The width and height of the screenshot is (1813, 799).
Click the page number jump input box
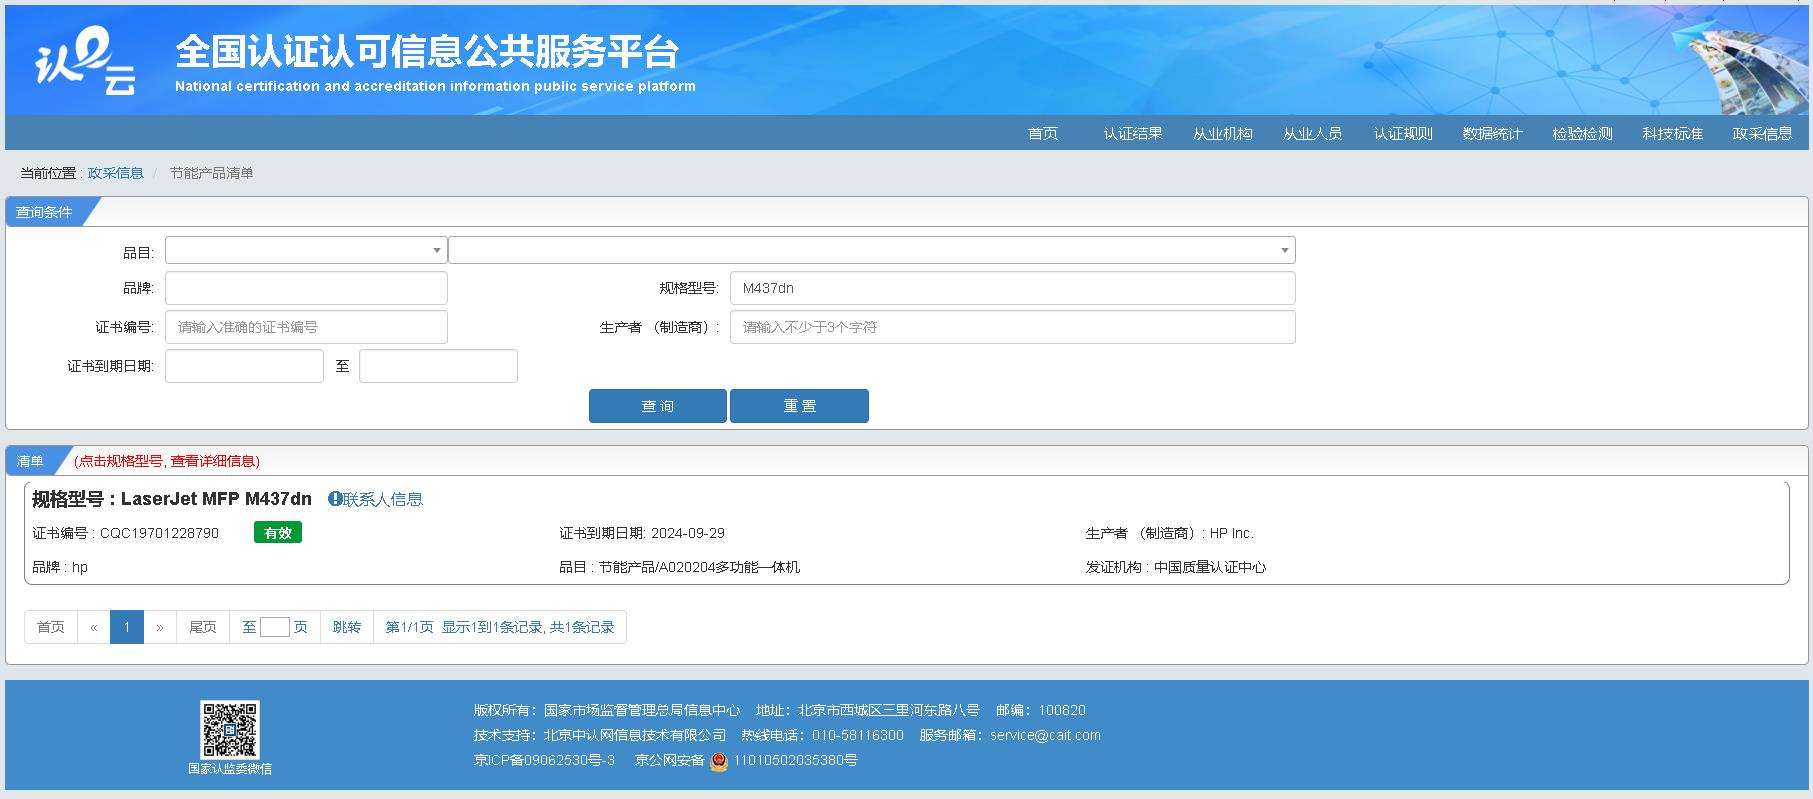[x=275, y=627]
